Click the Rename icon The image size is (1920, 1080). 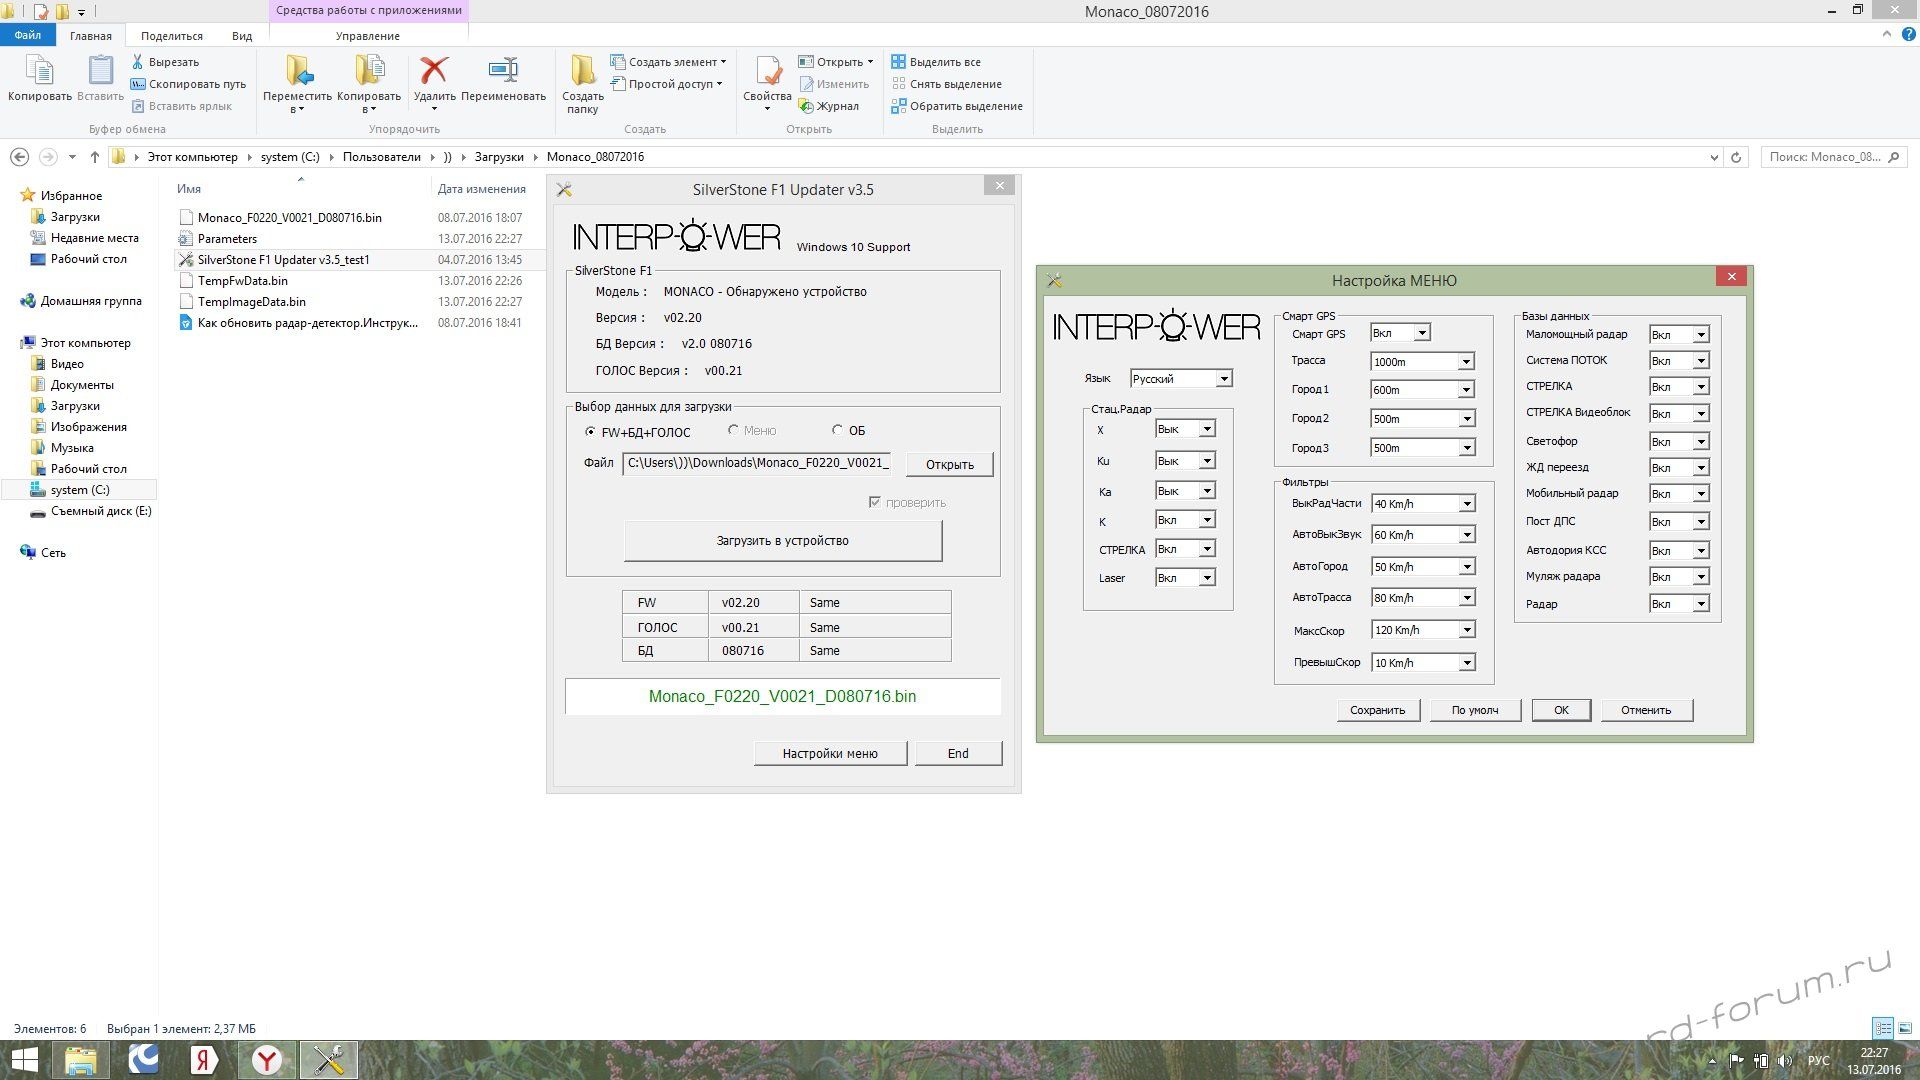click(x=503, y=70)
